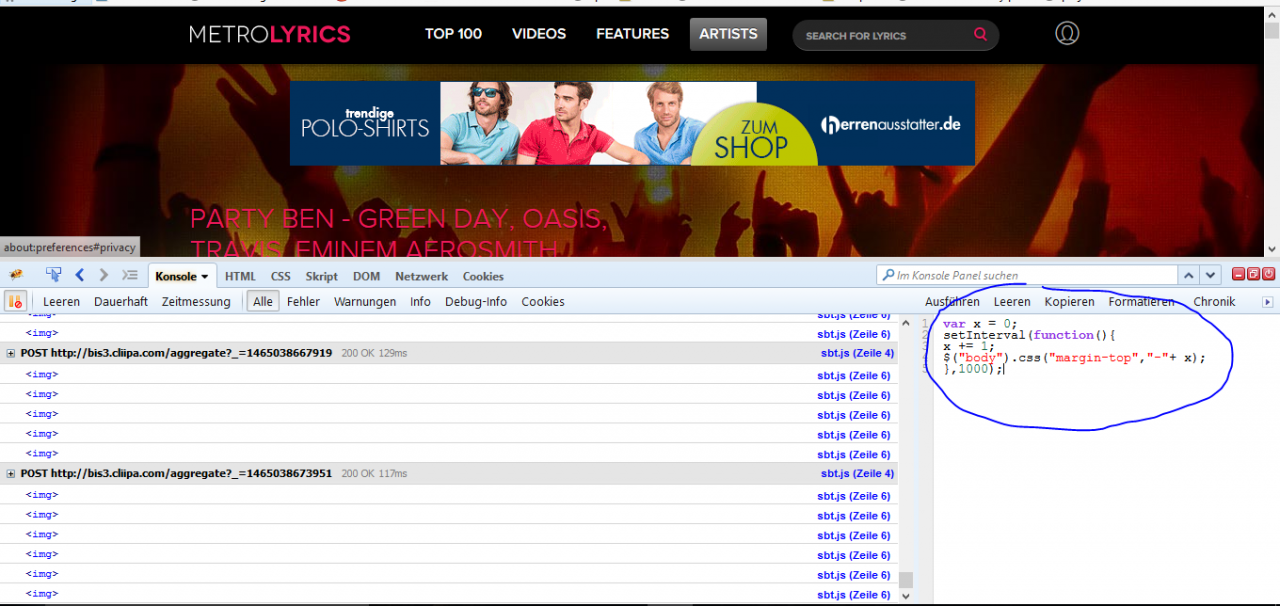
Task: Toggle the break on all errors icon
Action: tap(15, 301)
